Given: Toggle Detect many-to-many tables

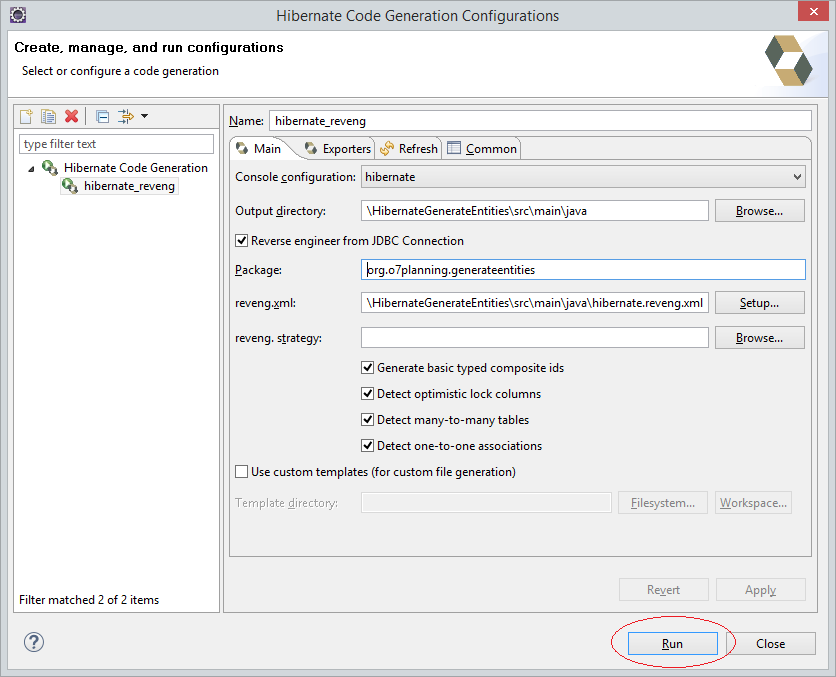Looking at the screenshot, I should click(x=367, y=420).
